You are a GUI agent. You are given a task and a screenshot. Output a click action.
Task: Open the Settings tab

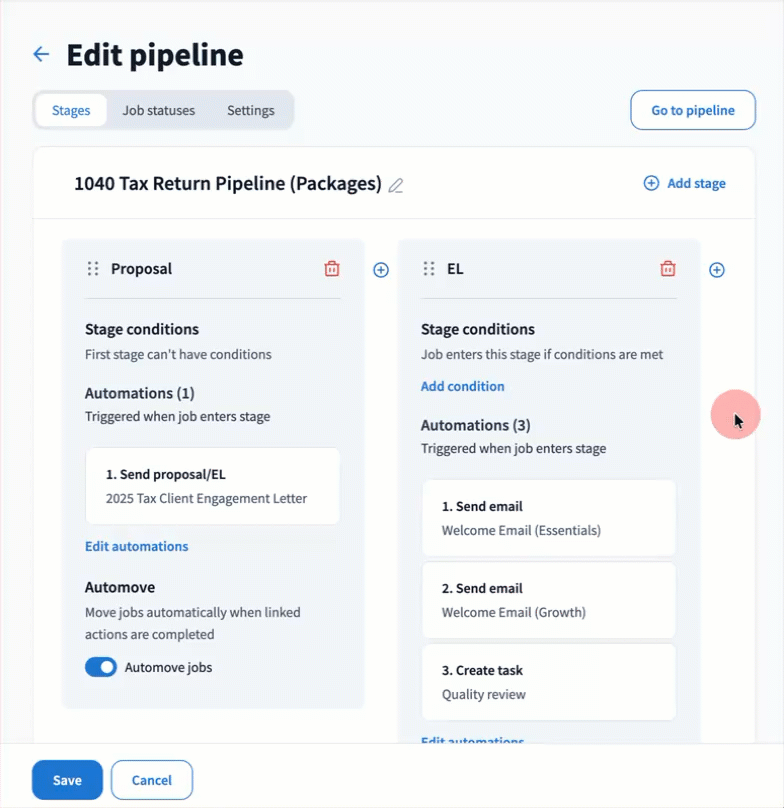tap(250, 110)
